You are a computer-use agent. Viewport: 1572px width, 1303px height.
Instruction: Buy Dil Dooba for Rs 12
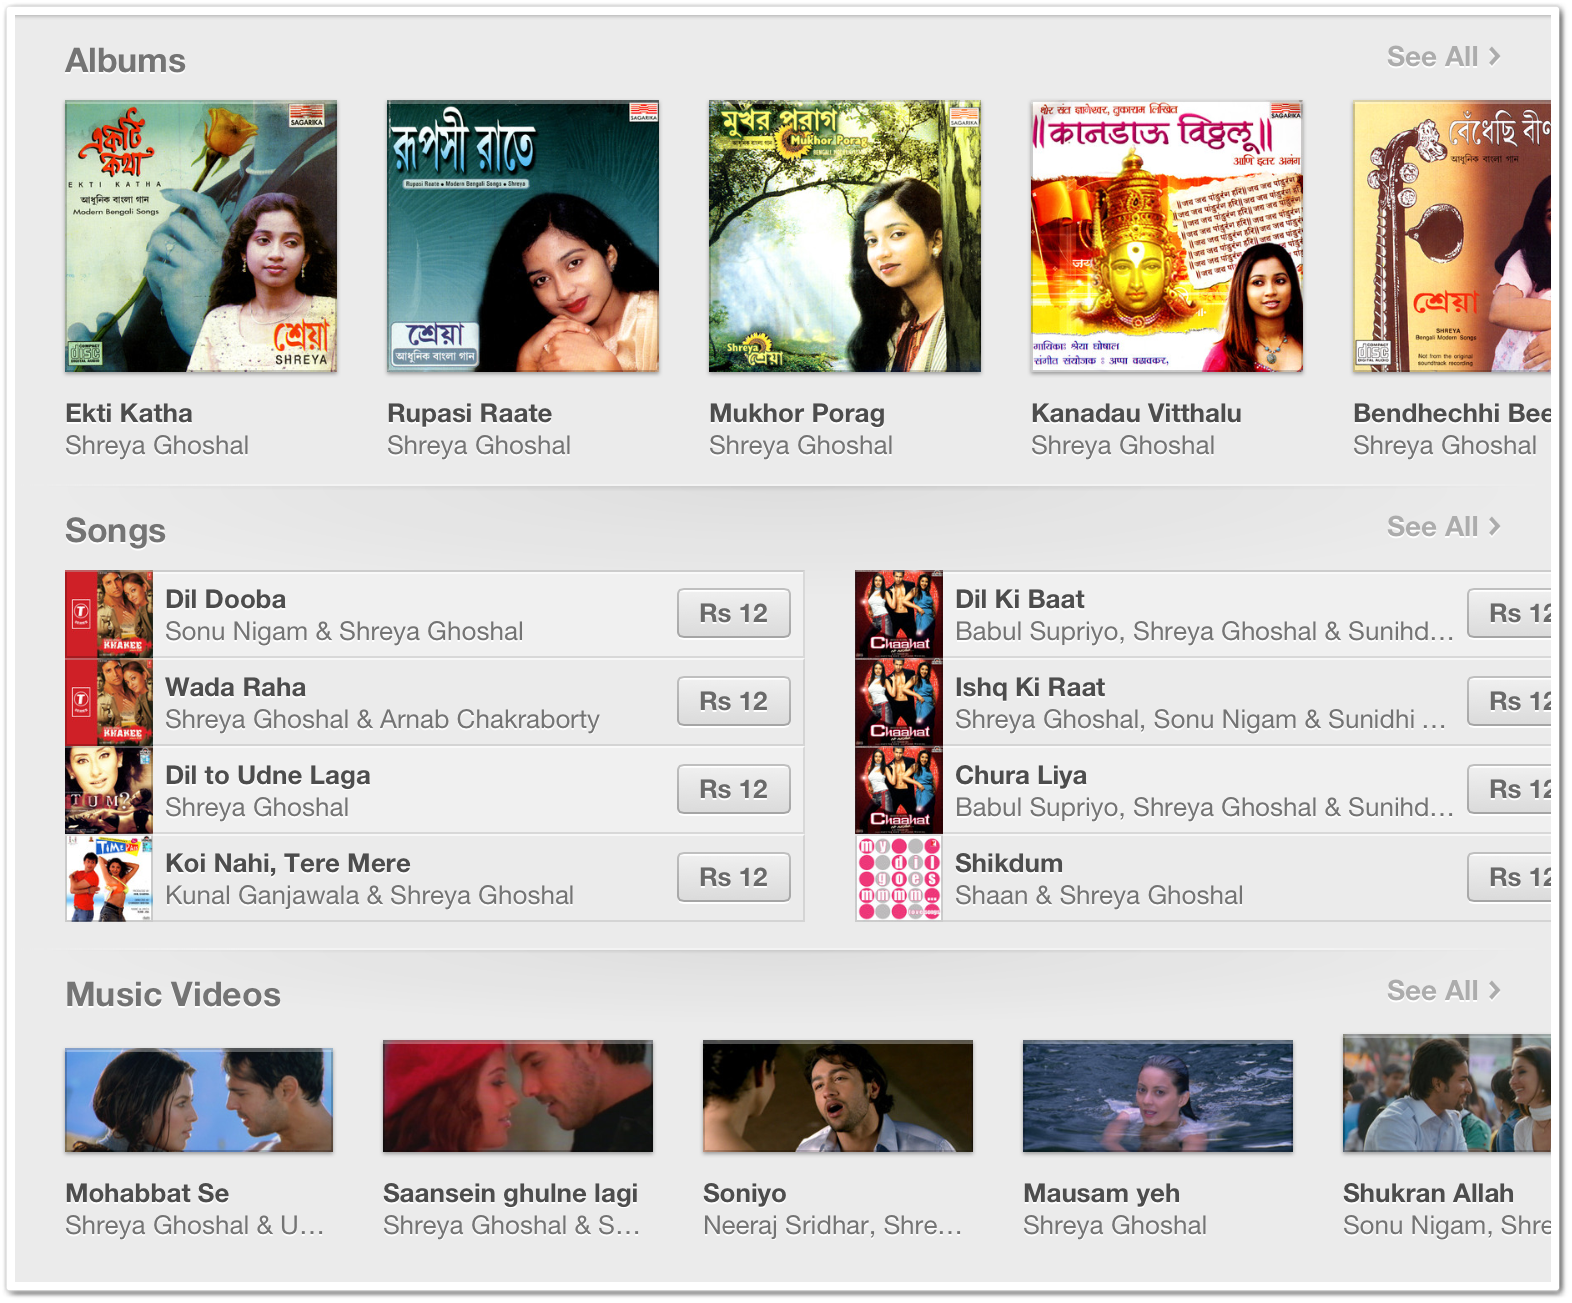(734, 613)
